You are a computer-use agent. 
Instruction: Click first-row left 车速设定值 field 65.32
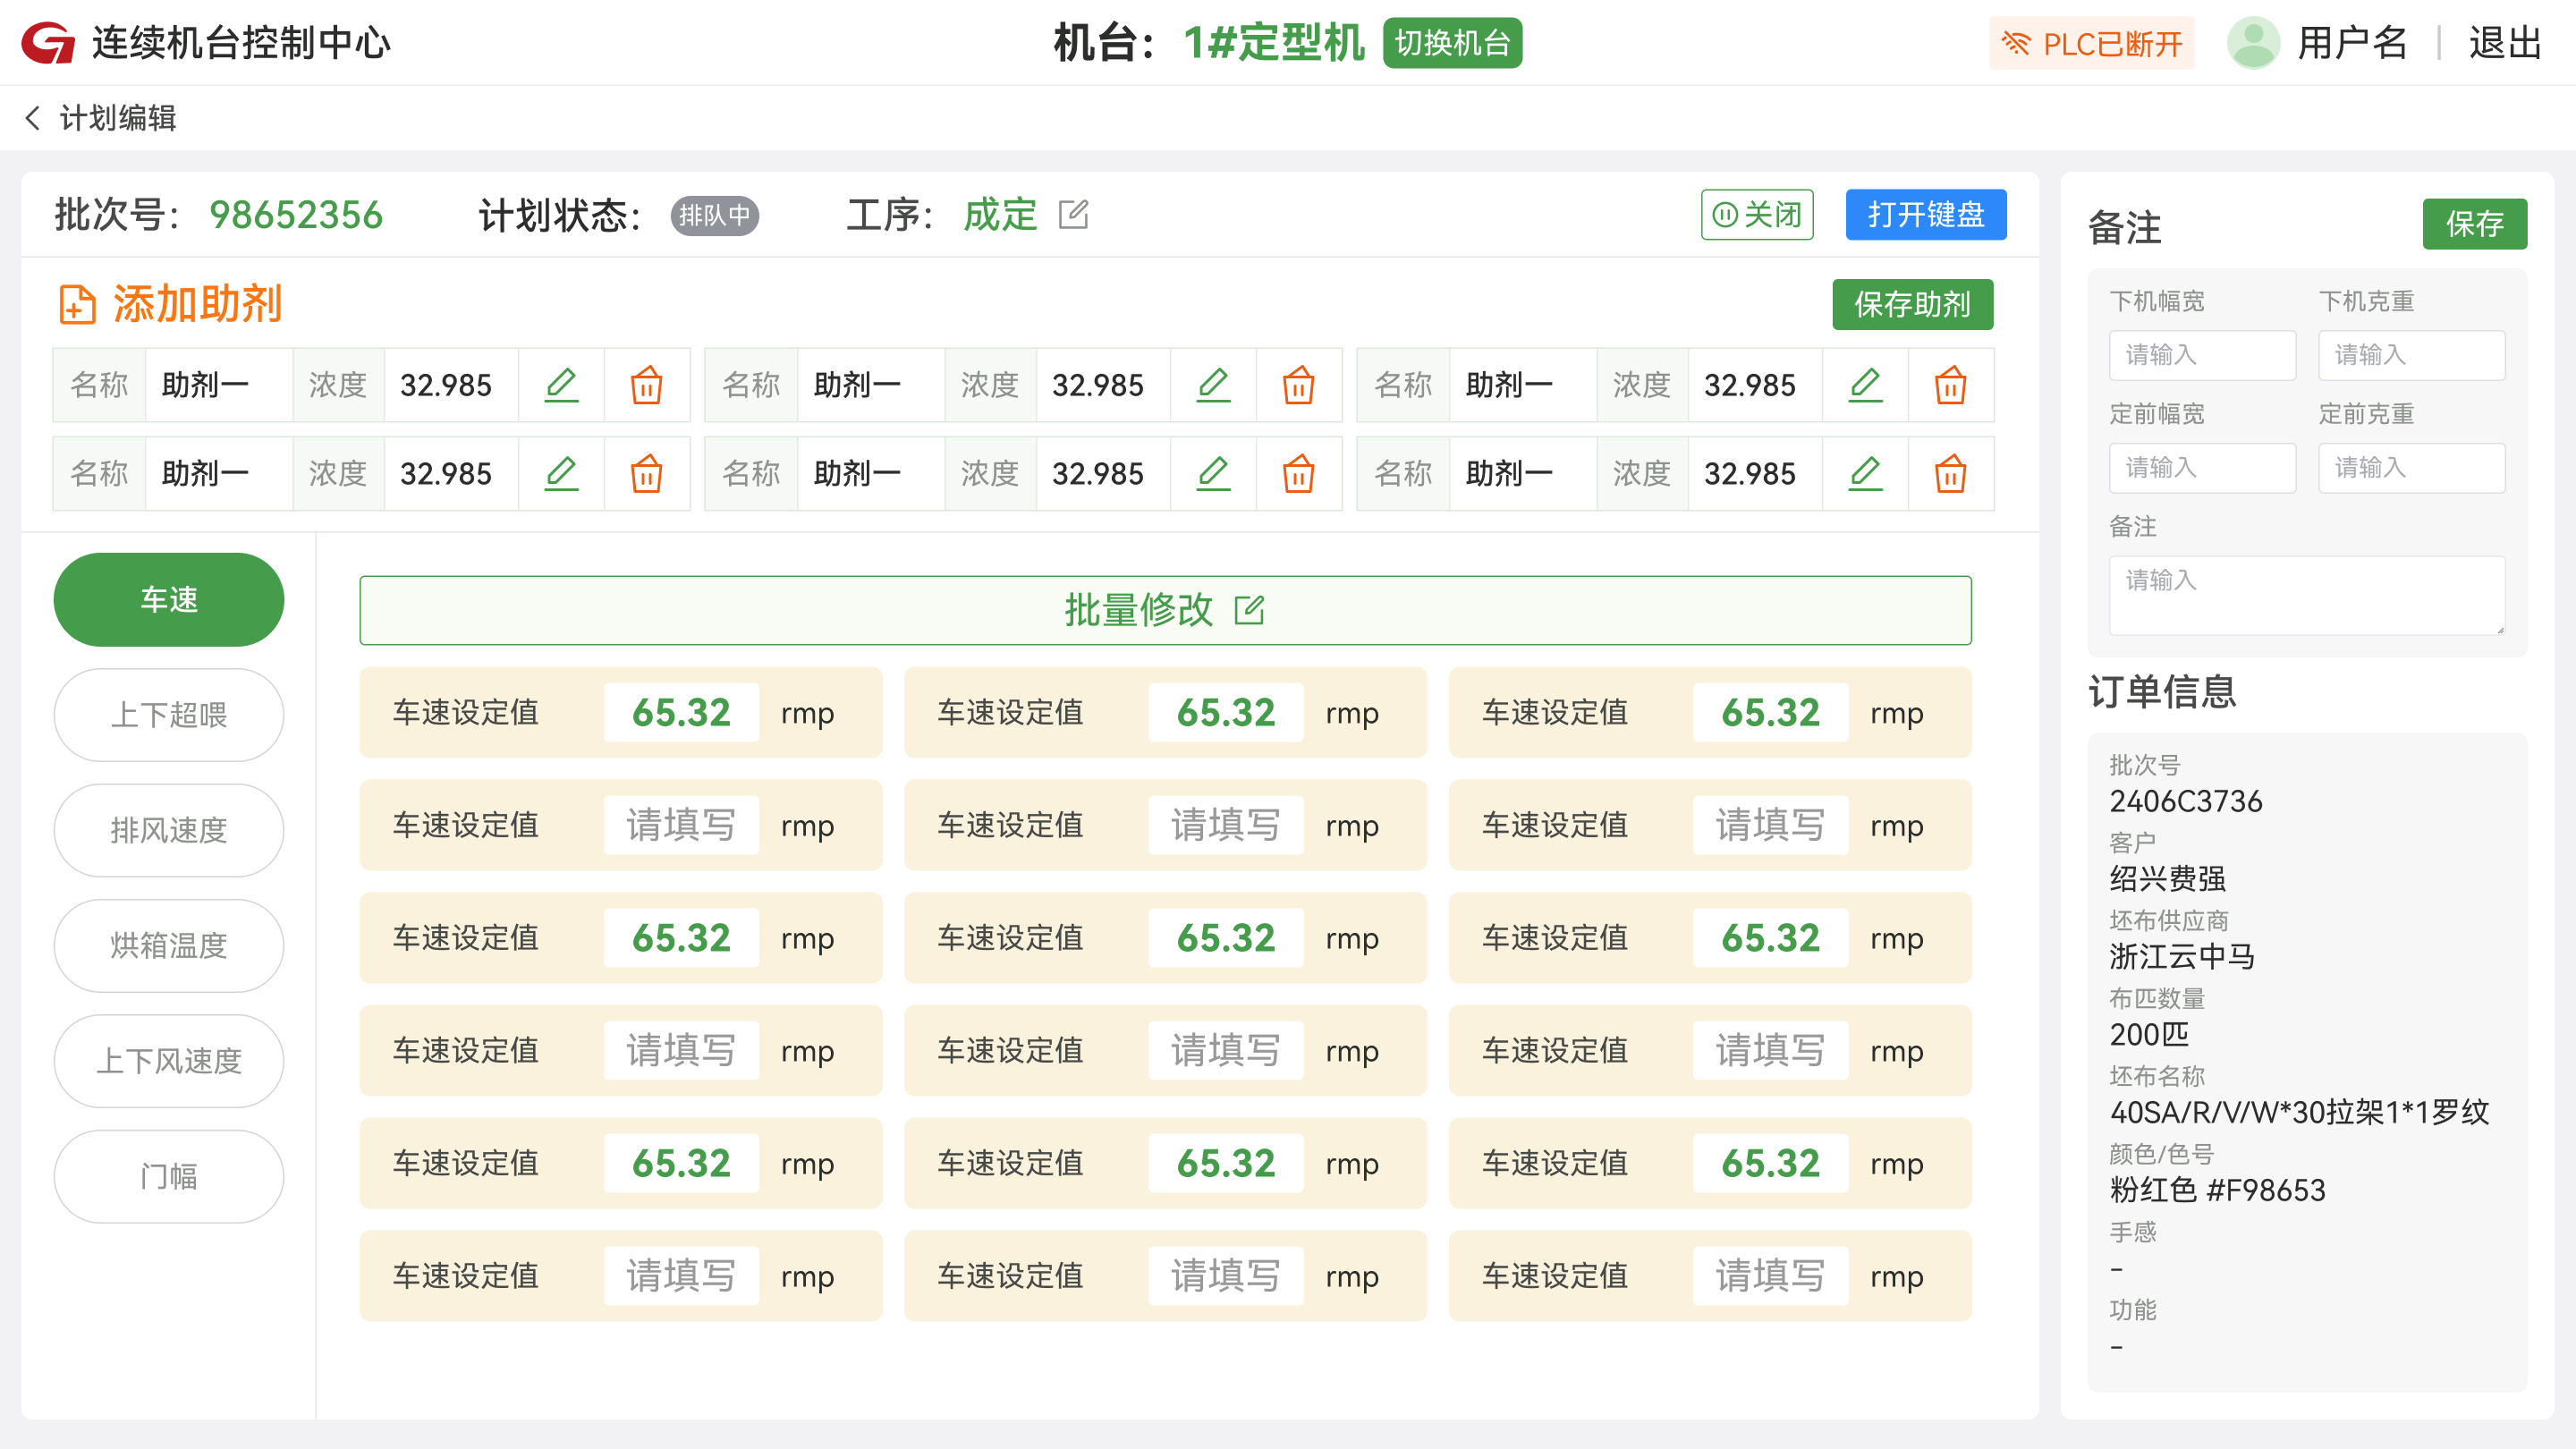(x=681, y=712)
